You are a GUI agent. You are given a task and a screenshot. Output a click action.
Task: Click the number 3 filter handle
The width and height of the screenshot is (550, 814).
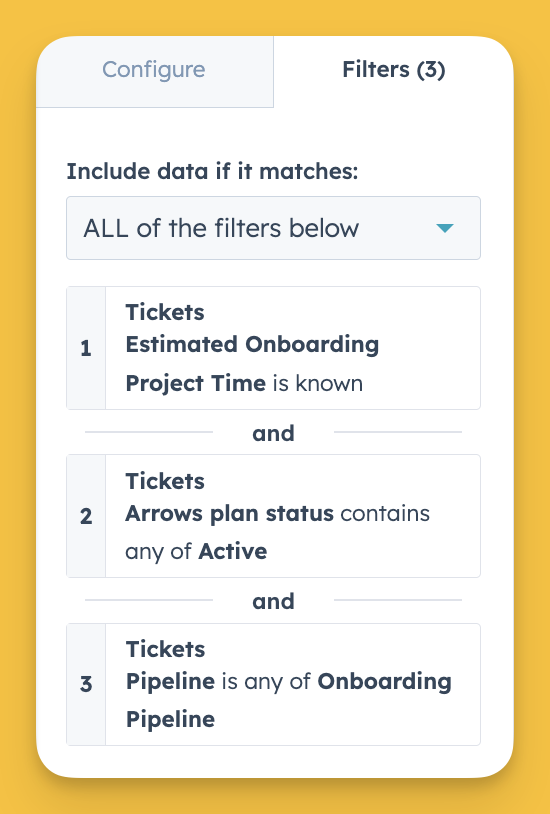click(x=86, y=684)
